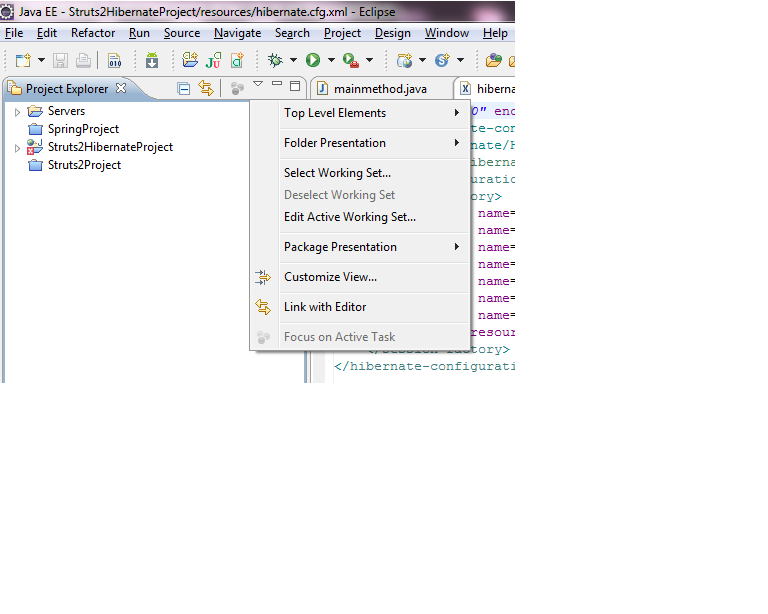768x614 pixels.
Task: Open the File menu
Action: 14,33
